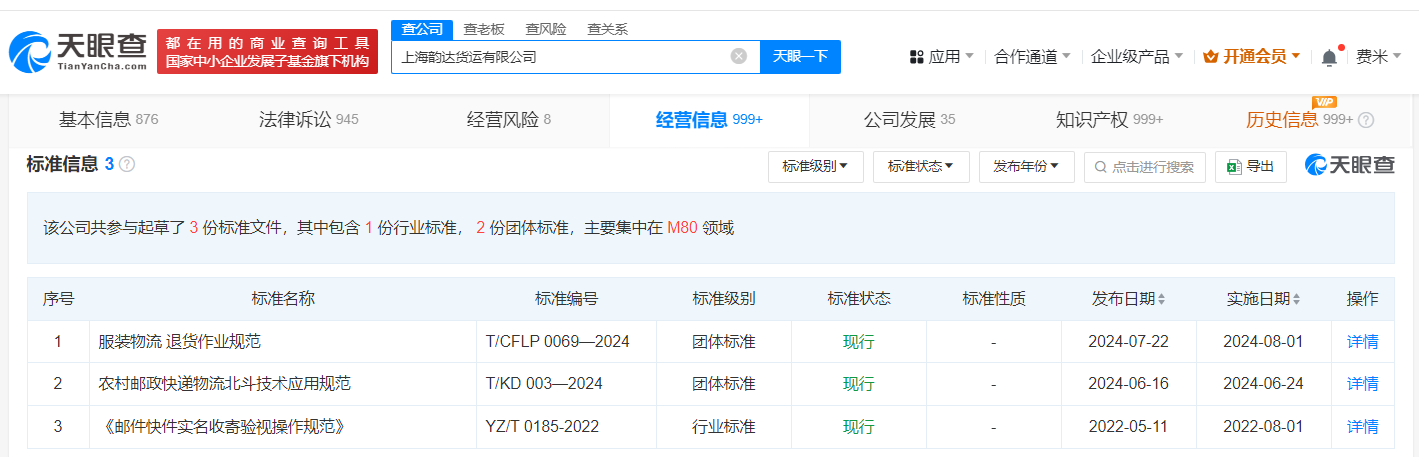
Task: Switch to 知识产权 tab
Action: tap(1109, 120)
